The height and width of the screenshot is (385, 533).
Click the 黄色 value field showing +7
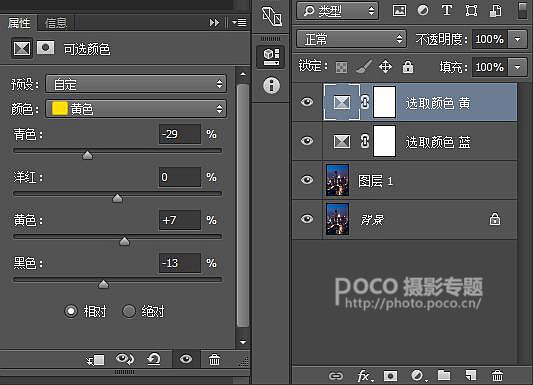point(180,220)
